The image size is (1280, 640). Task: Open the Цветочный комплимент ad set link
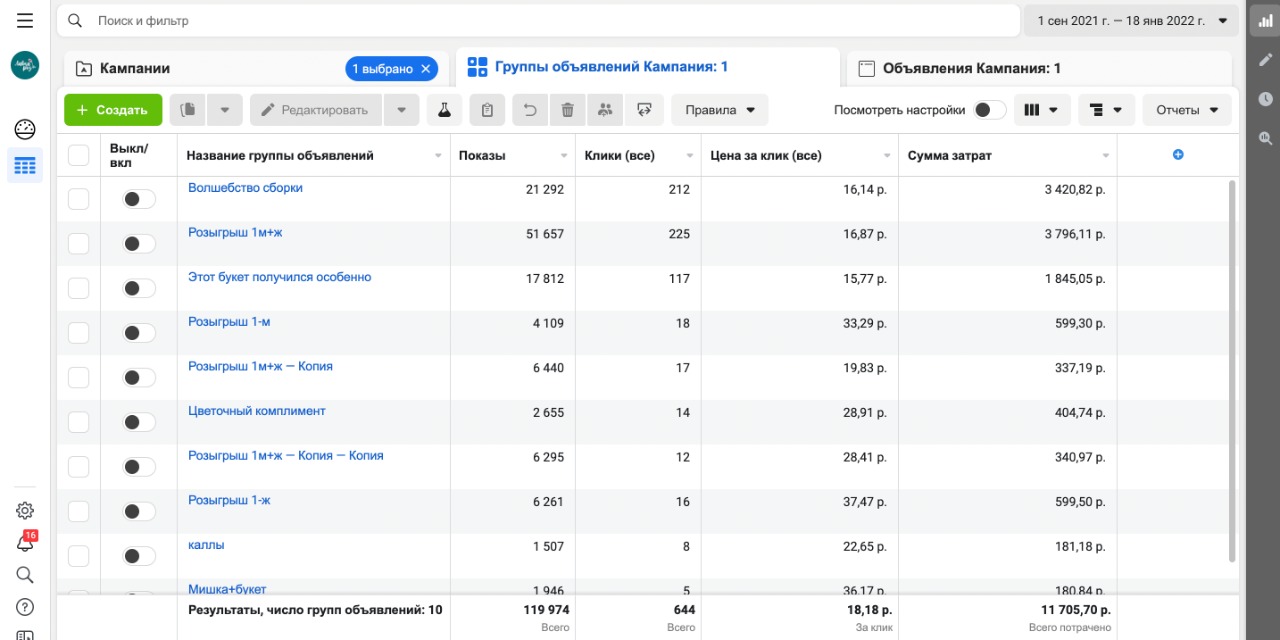257,411
